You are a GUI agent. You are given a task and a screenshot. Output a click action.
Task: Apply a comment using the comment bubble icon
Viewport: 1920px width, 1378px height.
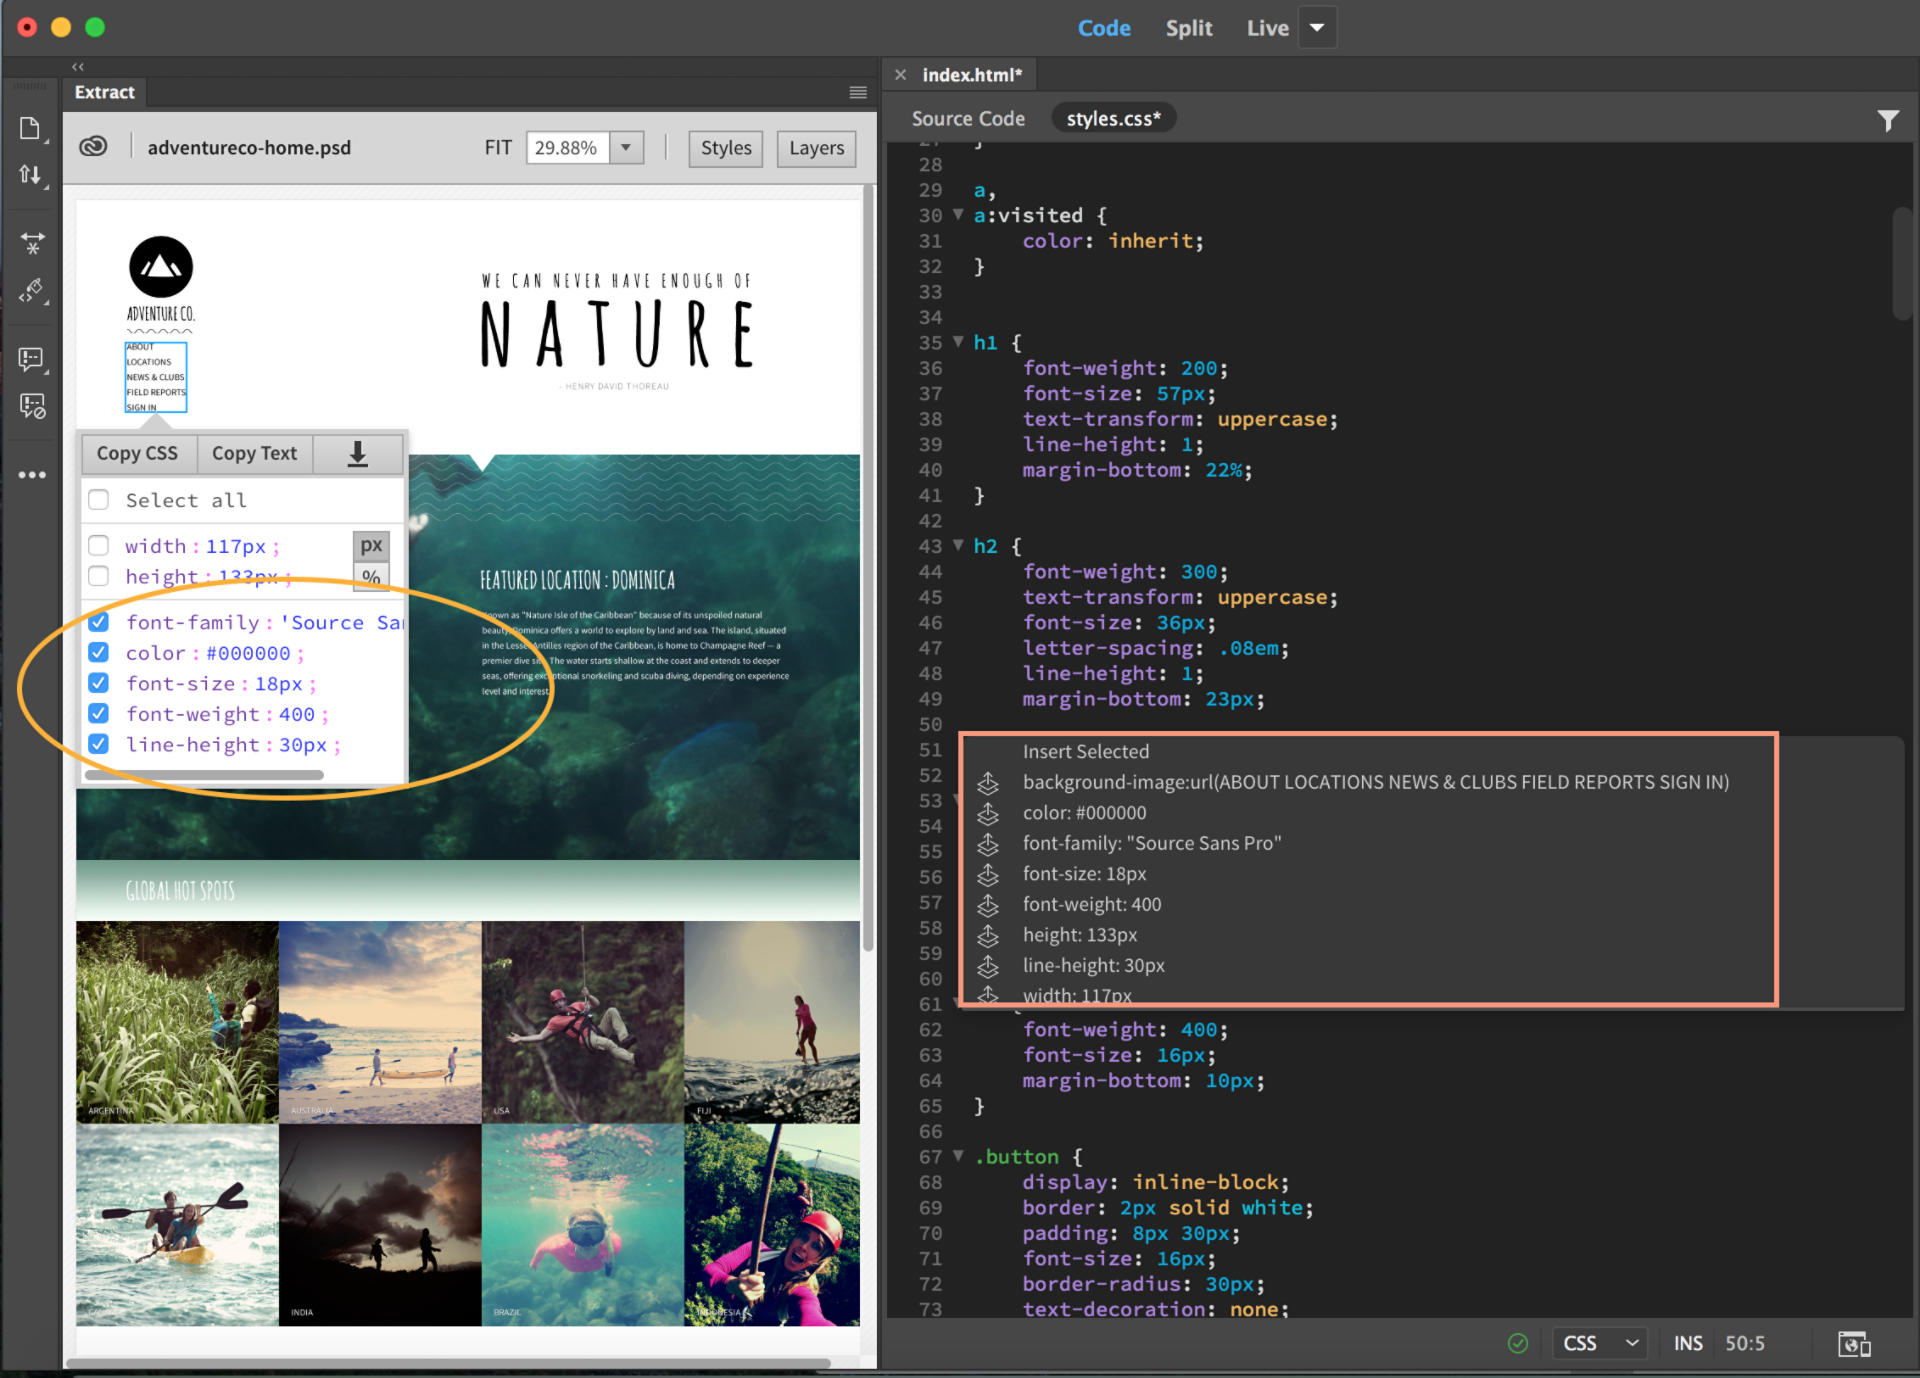tap(30, 359)
